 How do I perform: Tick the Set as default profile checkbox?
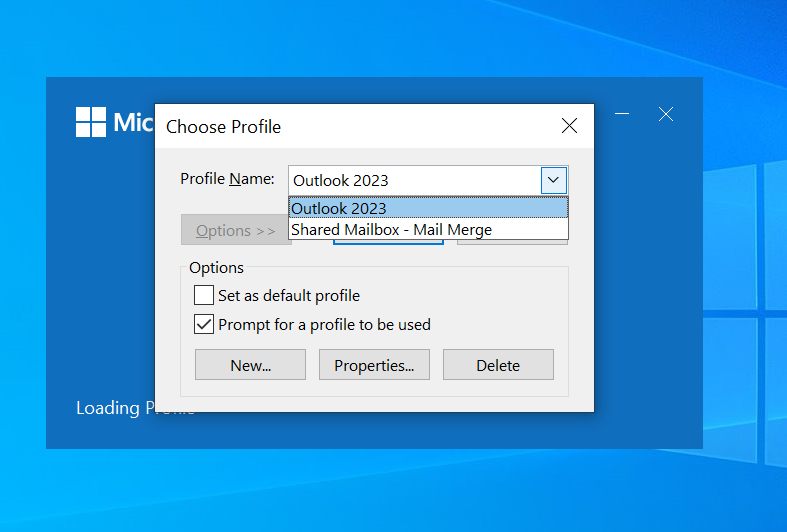click(x=204, y=295)
